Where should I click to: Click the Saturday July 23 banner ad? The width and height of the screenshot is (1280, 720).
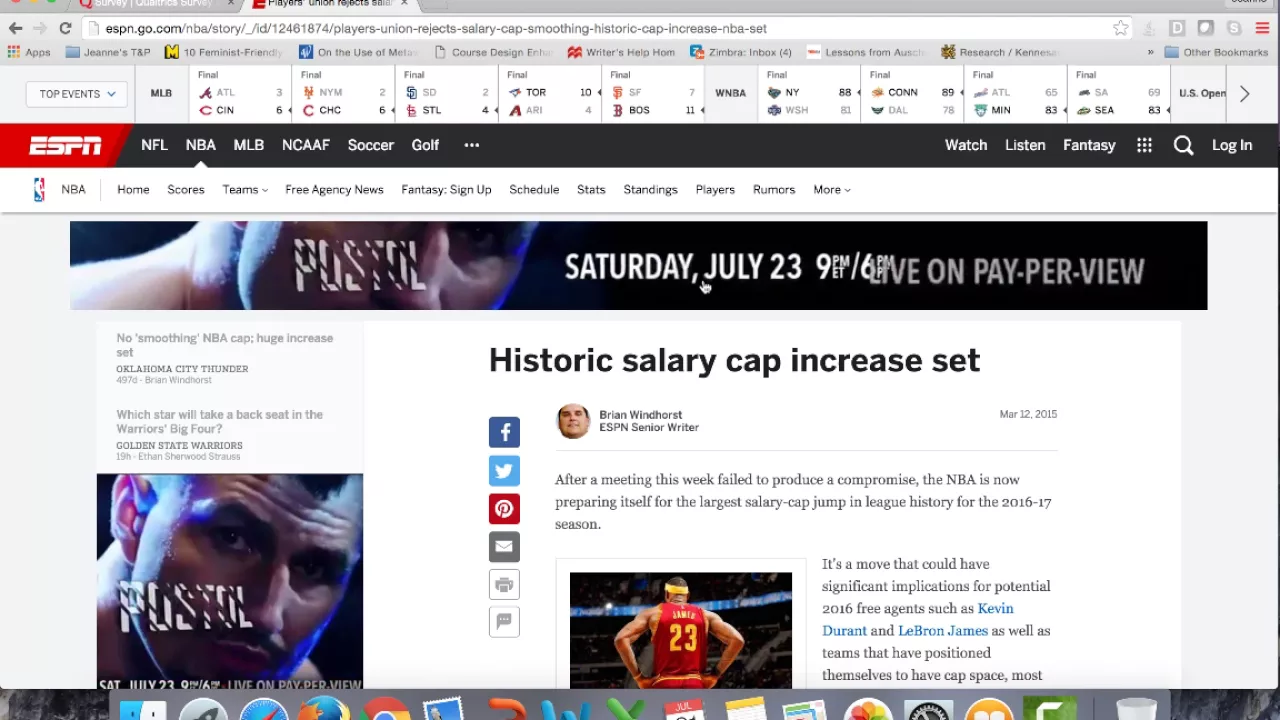639,266
